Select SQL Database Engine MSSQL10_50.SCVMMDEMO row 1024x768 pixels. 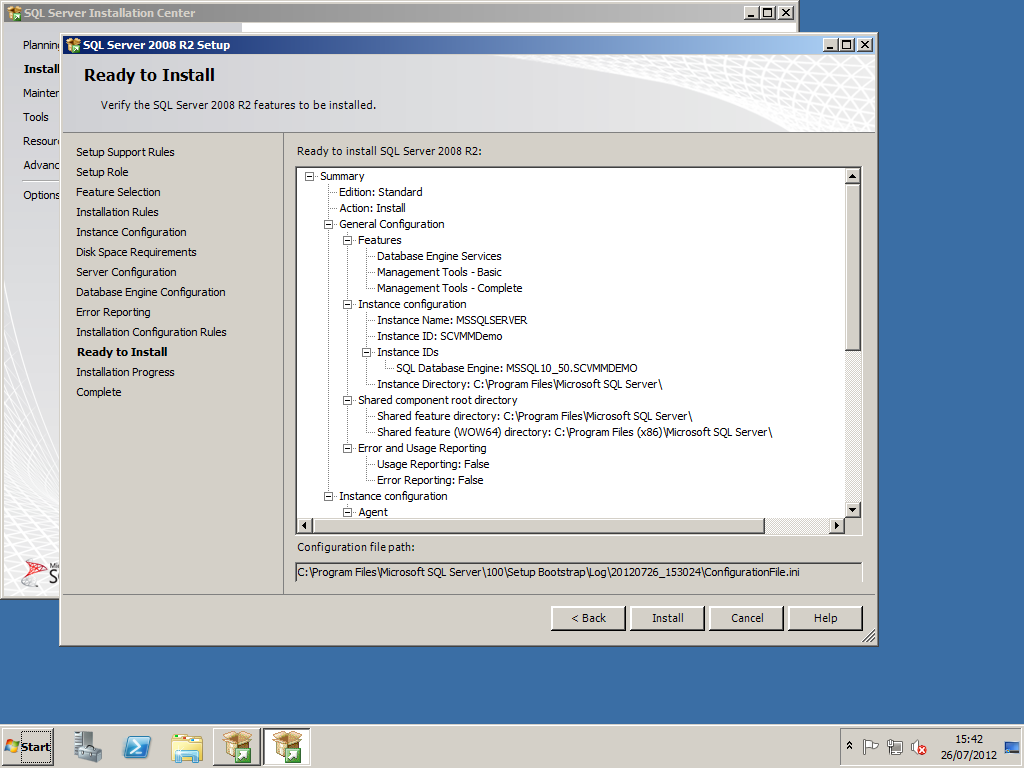click(516, 368)
